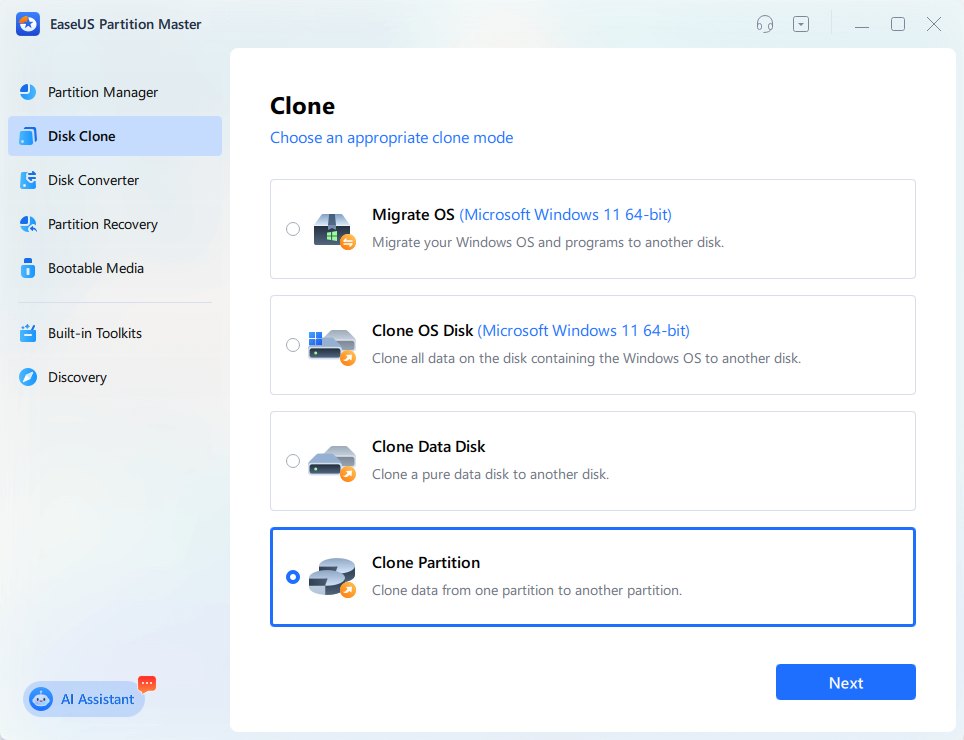
Task: Click the Disk Clone sidebar icon
Action: pos(28,136)
